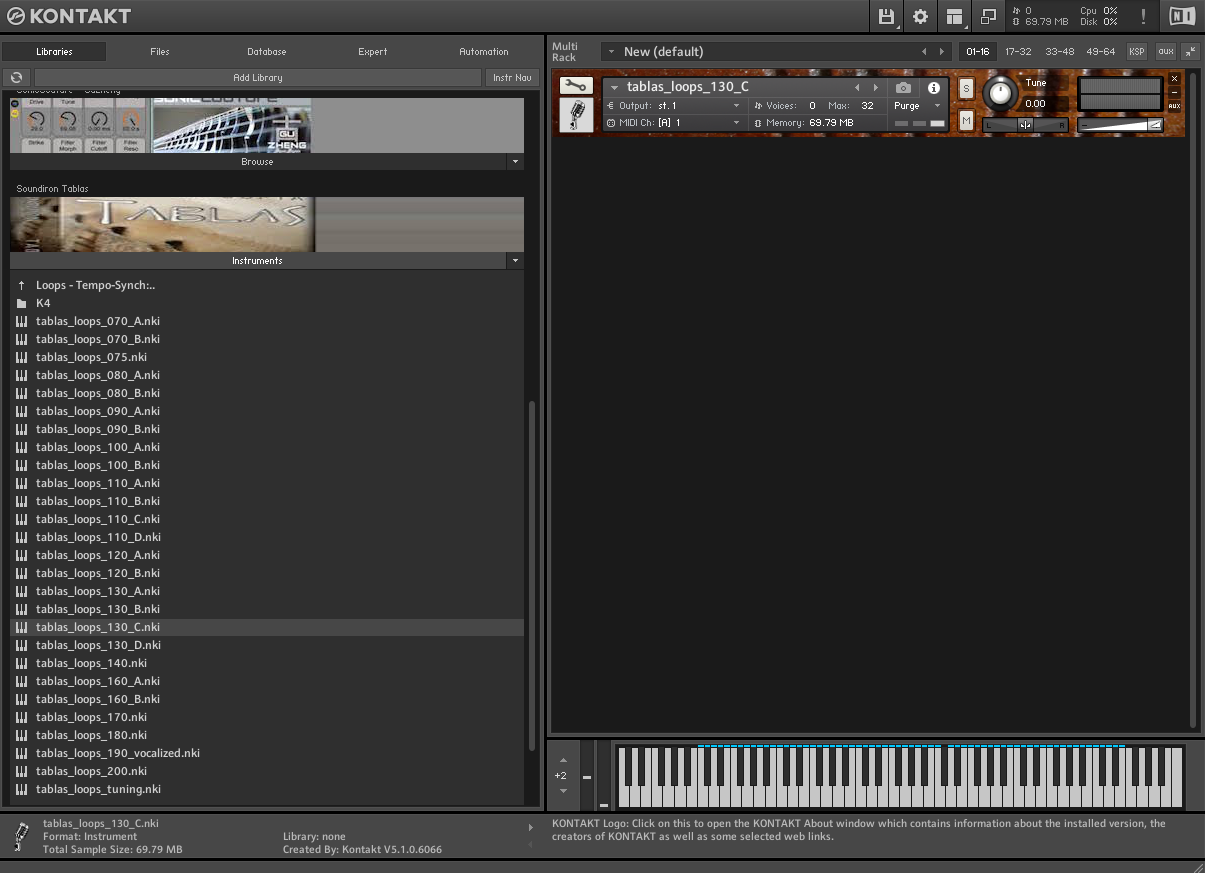Open Browse dropdown arrow of upper library
The width and height of the screenshot is (1205, 873).
pos(515,162)
